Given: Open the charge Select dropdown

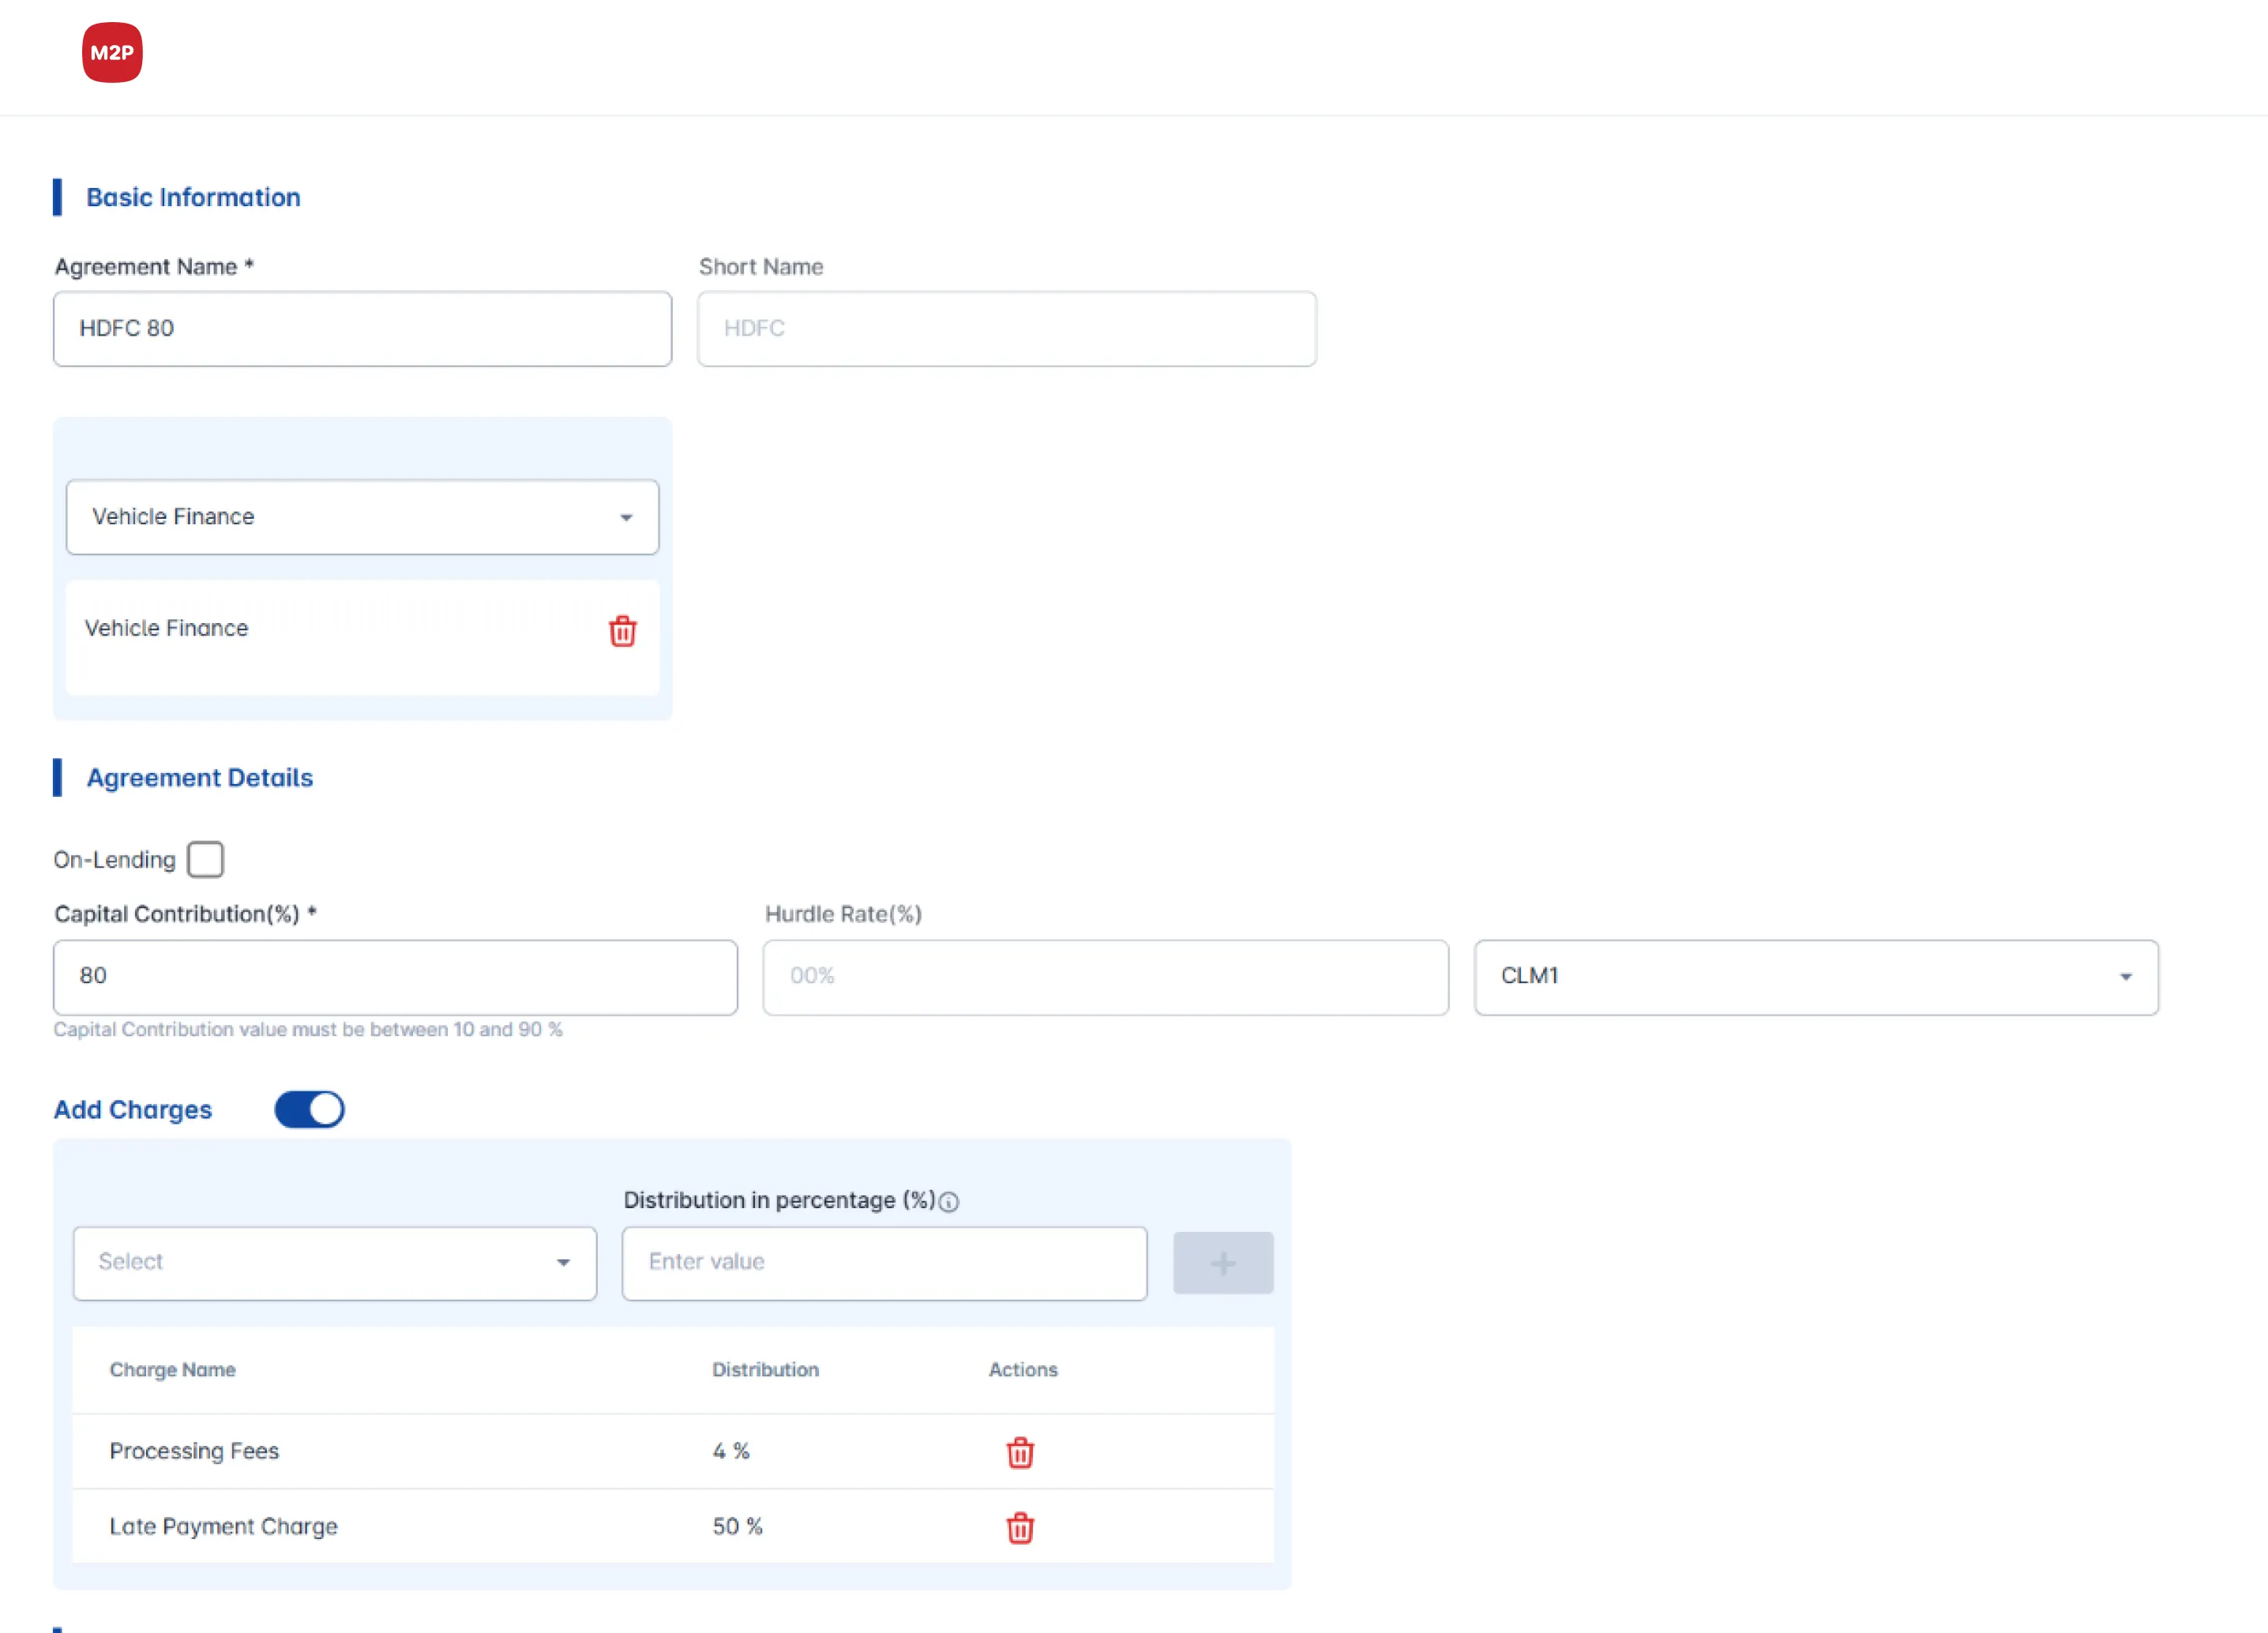Looking at the screenshot, I should pos(335,1263).
